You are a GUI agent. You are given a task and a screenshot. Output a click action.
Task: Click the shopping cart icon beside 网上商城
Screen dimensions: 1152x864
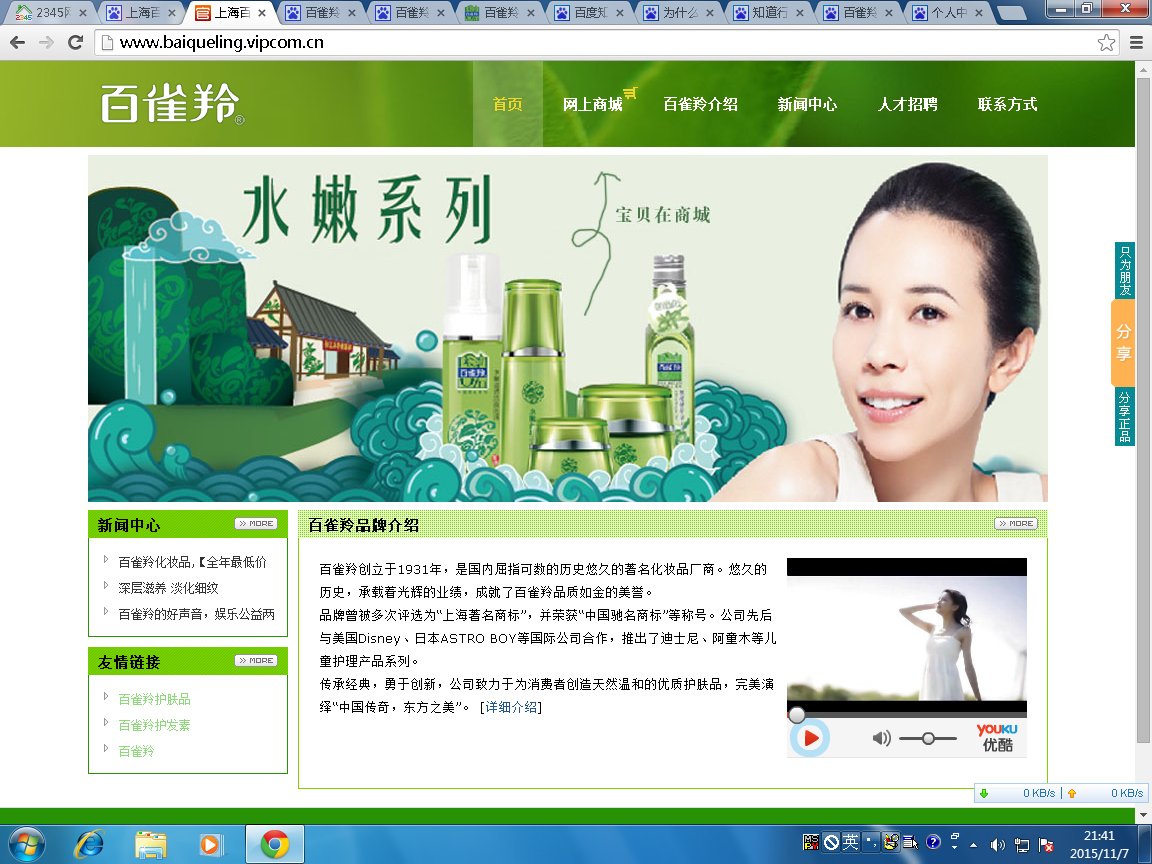pos(629,92)
